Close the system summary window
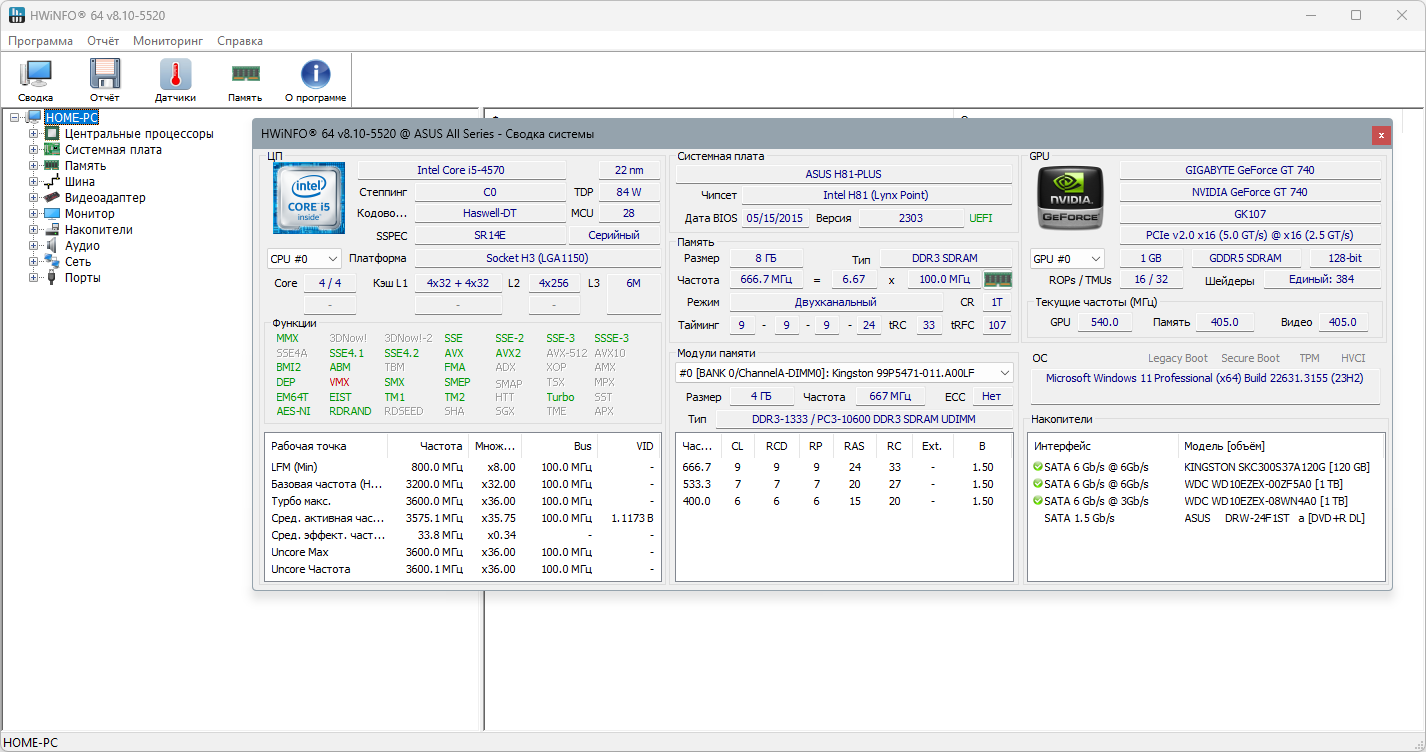This screenshot has height=752, width=1426. [x=1381, y=134]
